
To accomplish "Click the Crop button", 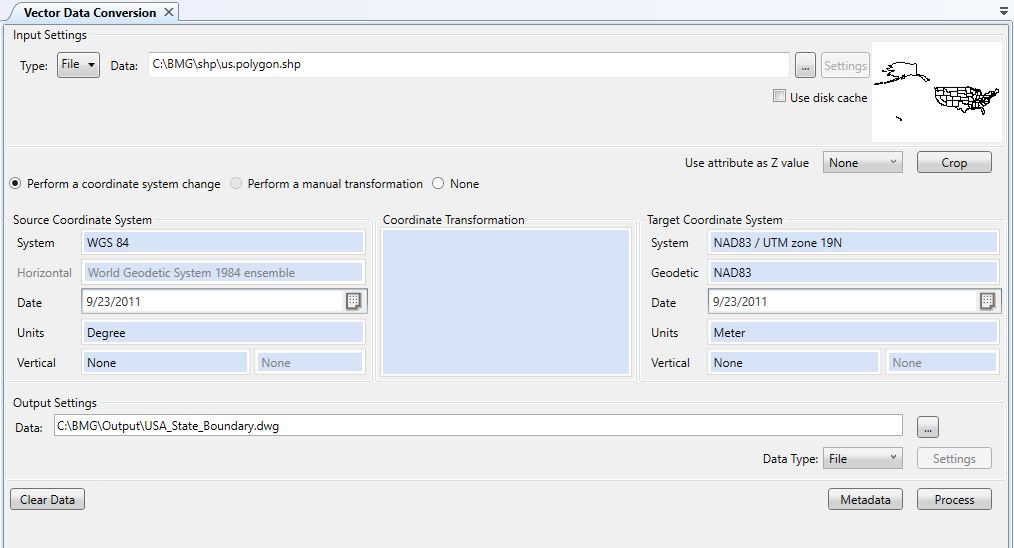I will tap(953, 163).
